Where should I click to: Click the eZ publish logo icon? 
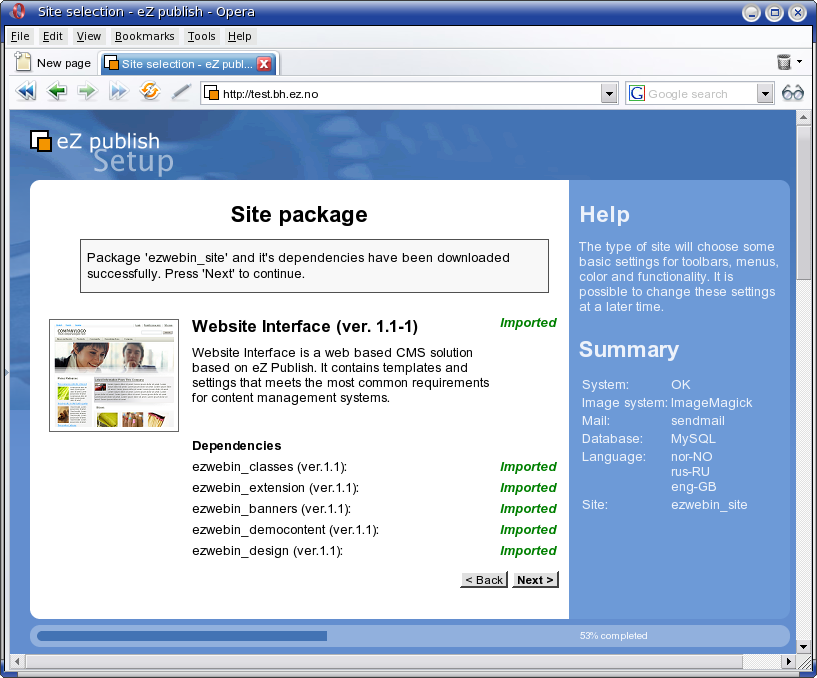(x=41, y=141)
